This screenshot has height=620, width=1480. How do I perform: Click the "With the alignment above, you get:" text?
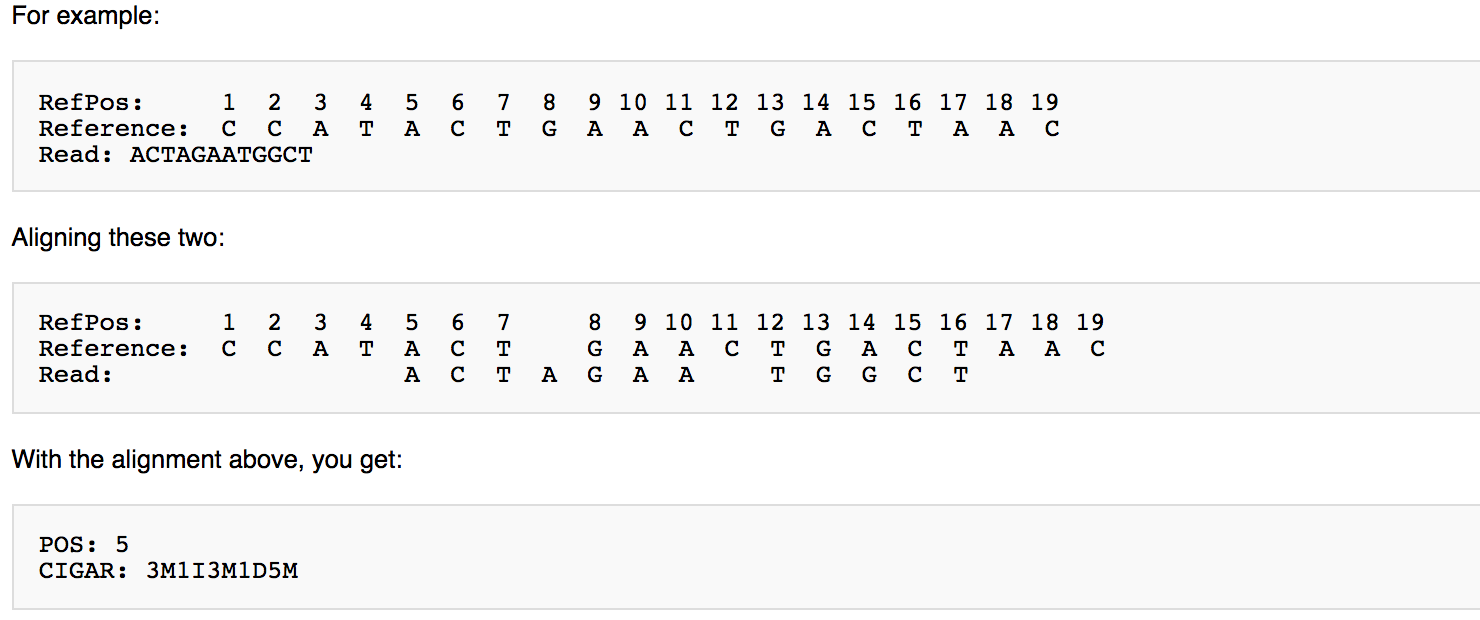click(x=207, y=460)
